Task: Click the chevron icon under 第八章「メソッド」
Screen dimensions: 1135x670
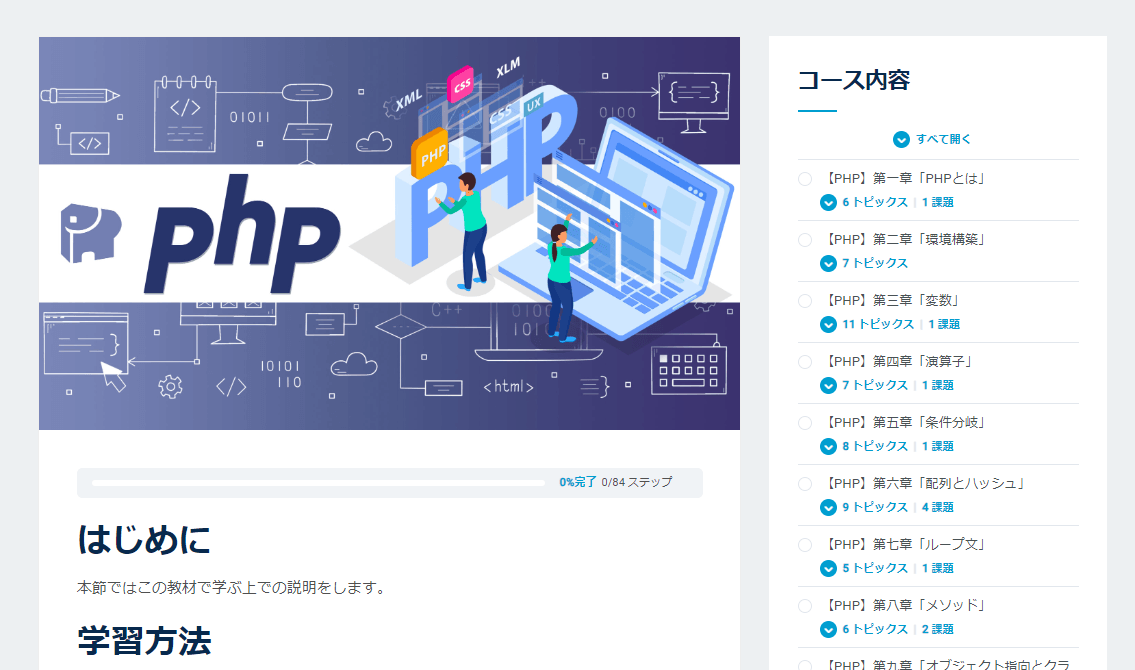Action: (x=829, y=629)
